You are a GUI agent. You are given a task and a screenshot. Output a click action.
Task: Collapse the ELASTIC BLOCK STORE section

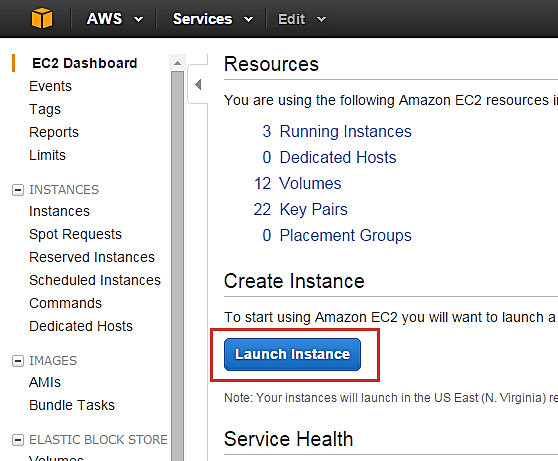[18, 440]
